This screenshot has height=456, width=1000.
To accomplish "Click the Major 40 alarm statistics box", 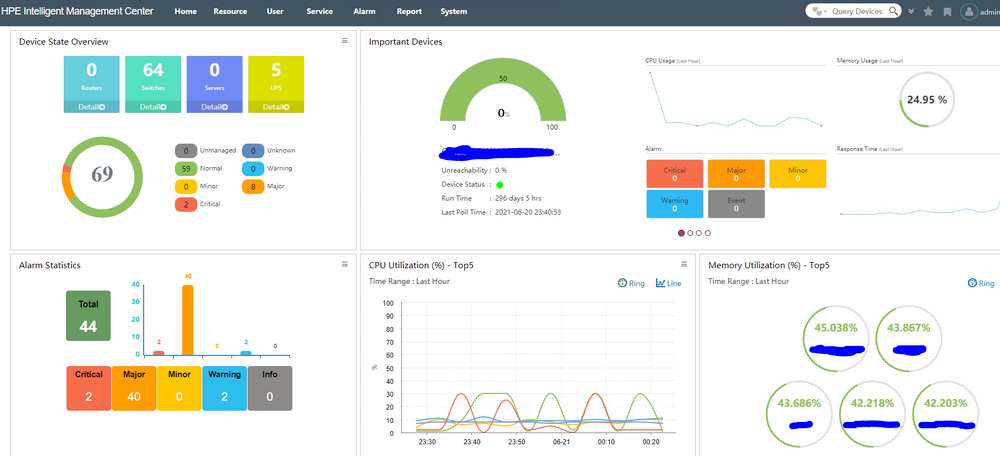I will (134, 388).
